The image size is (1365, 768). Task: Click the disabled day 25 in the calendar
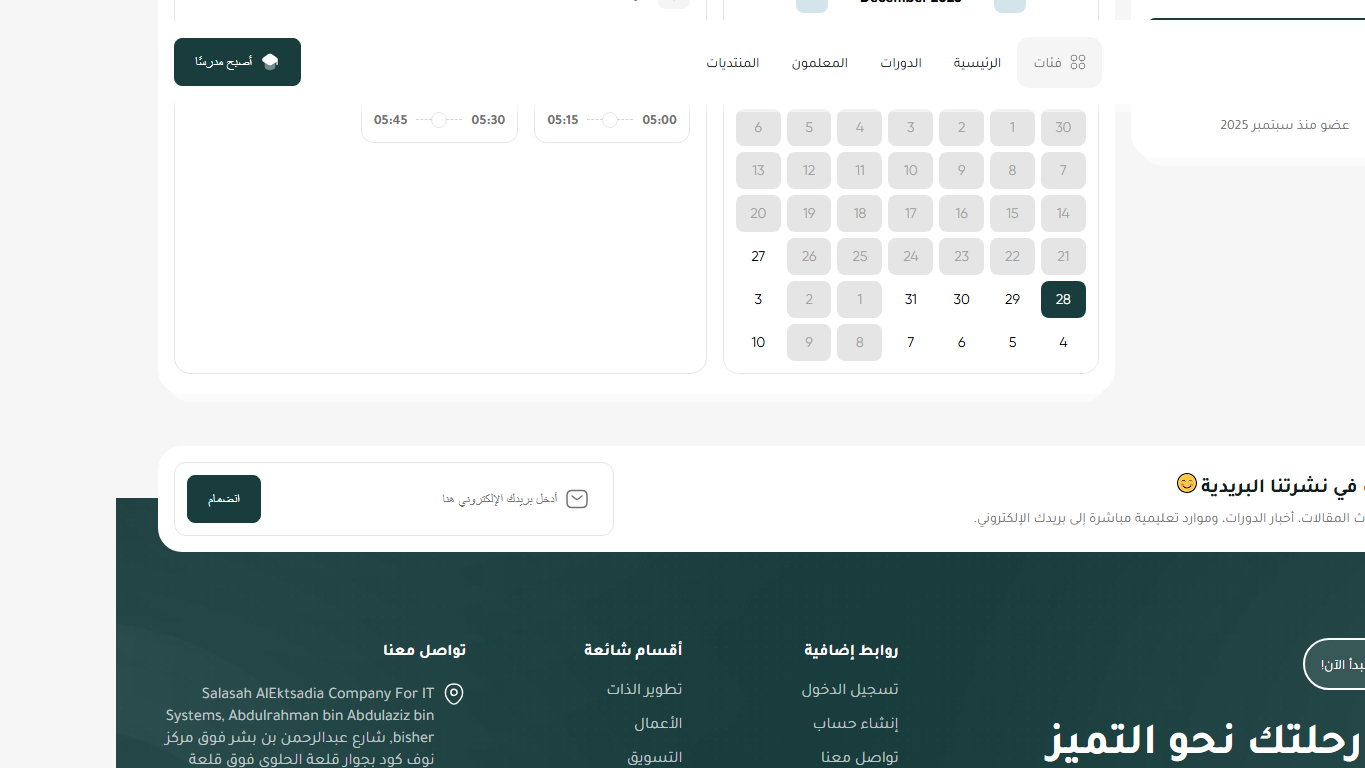tap(860, 256)
